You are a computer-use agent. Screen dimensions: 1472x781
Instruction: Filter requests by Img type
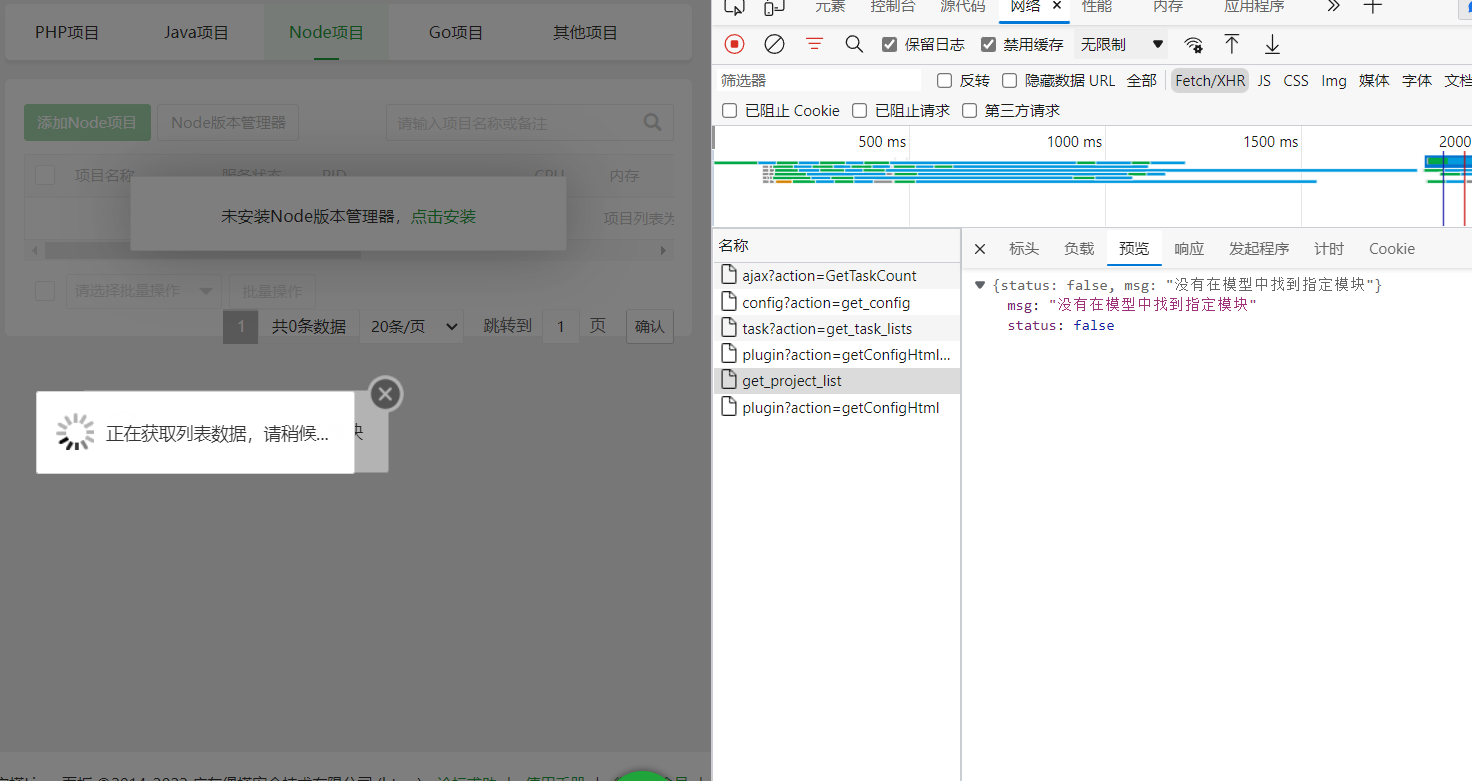pyautogui.click(x=1333, y=80)
